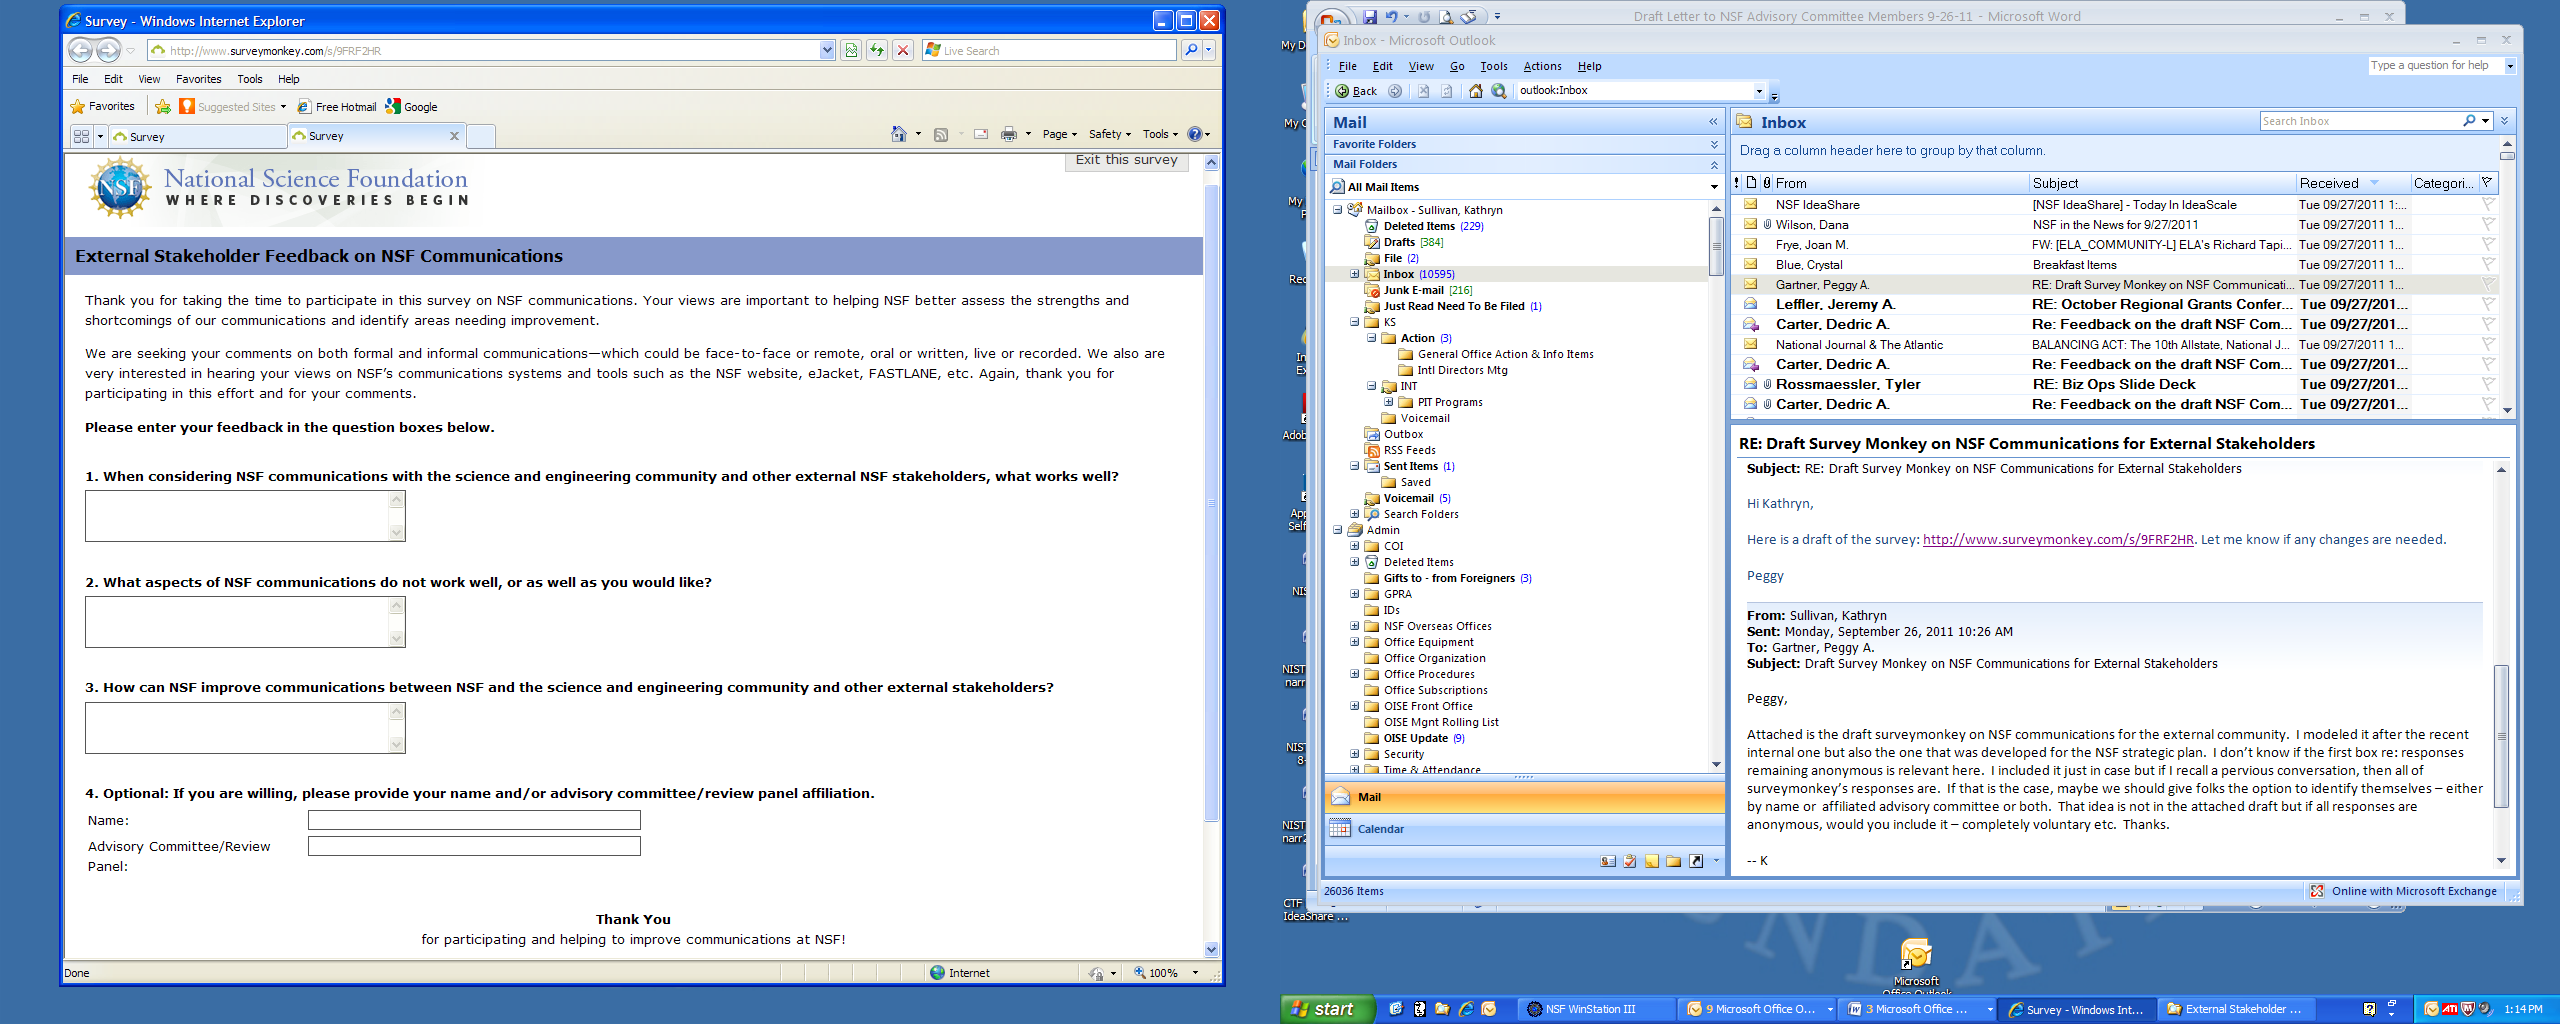Open the Windows Start button
Image resolution: width=2560 pixels, height=1024 pixels.
point(1327,1009)
